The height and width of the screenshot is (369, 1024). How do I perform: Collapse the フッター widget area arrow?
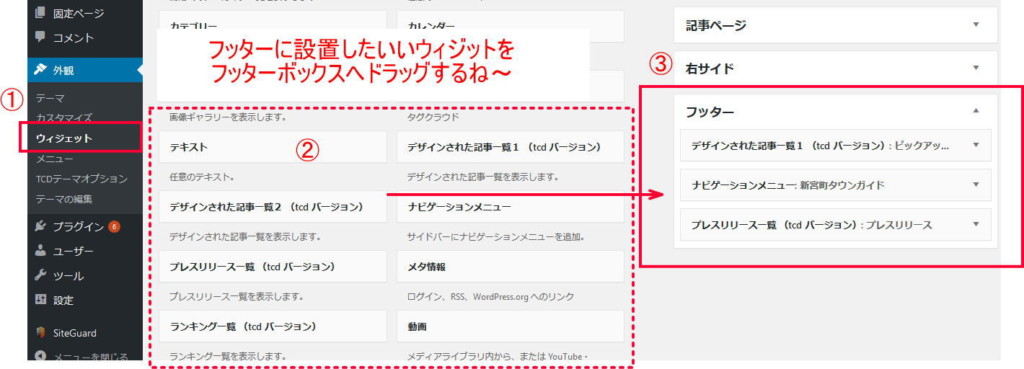[x=976, y=111]
